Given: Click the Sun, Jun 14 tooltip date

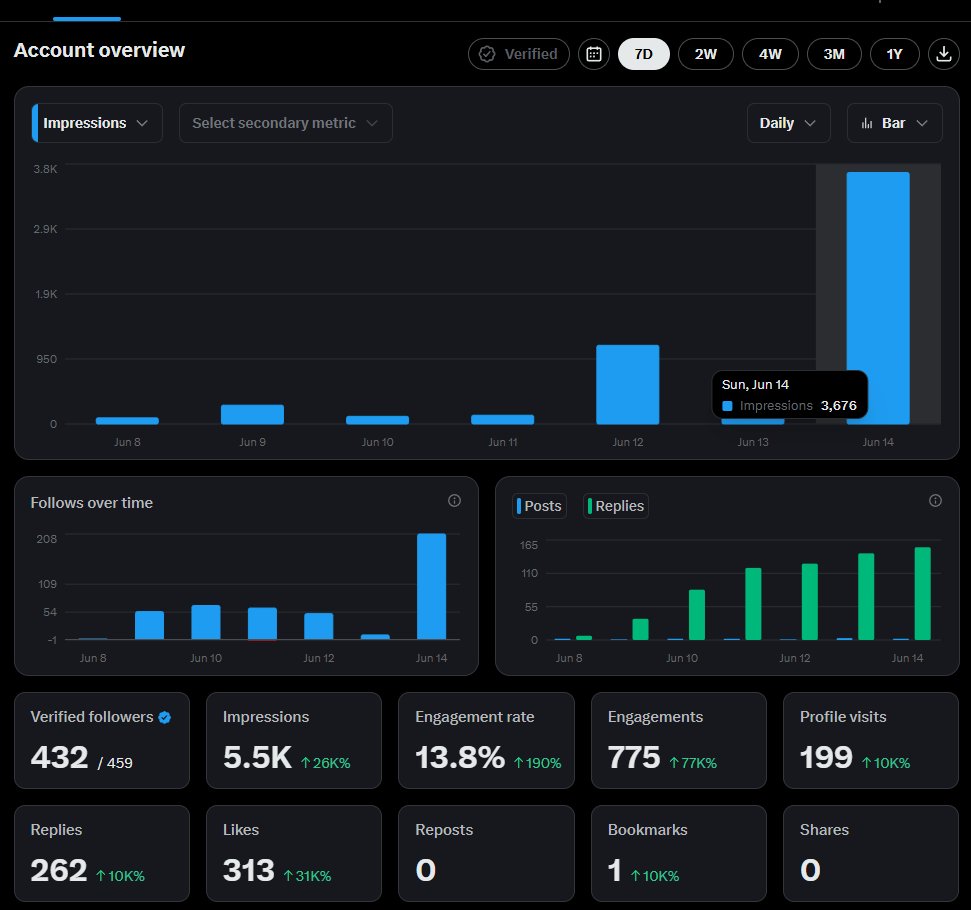Looking at the screenshot, I should point(755,385).
